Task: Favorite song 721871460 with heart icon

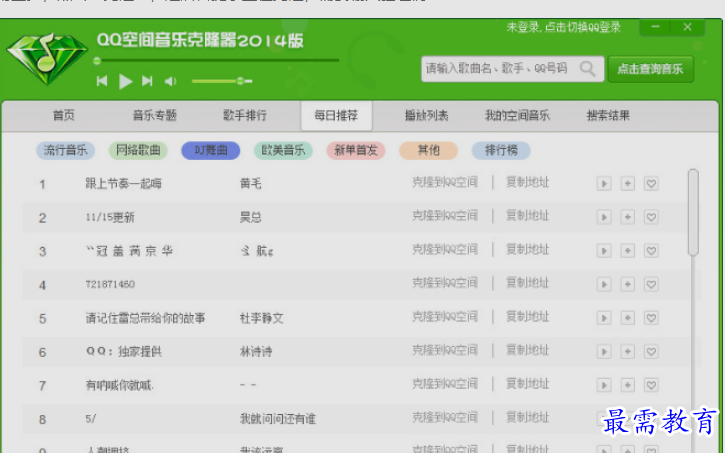Action: [651, 284]
